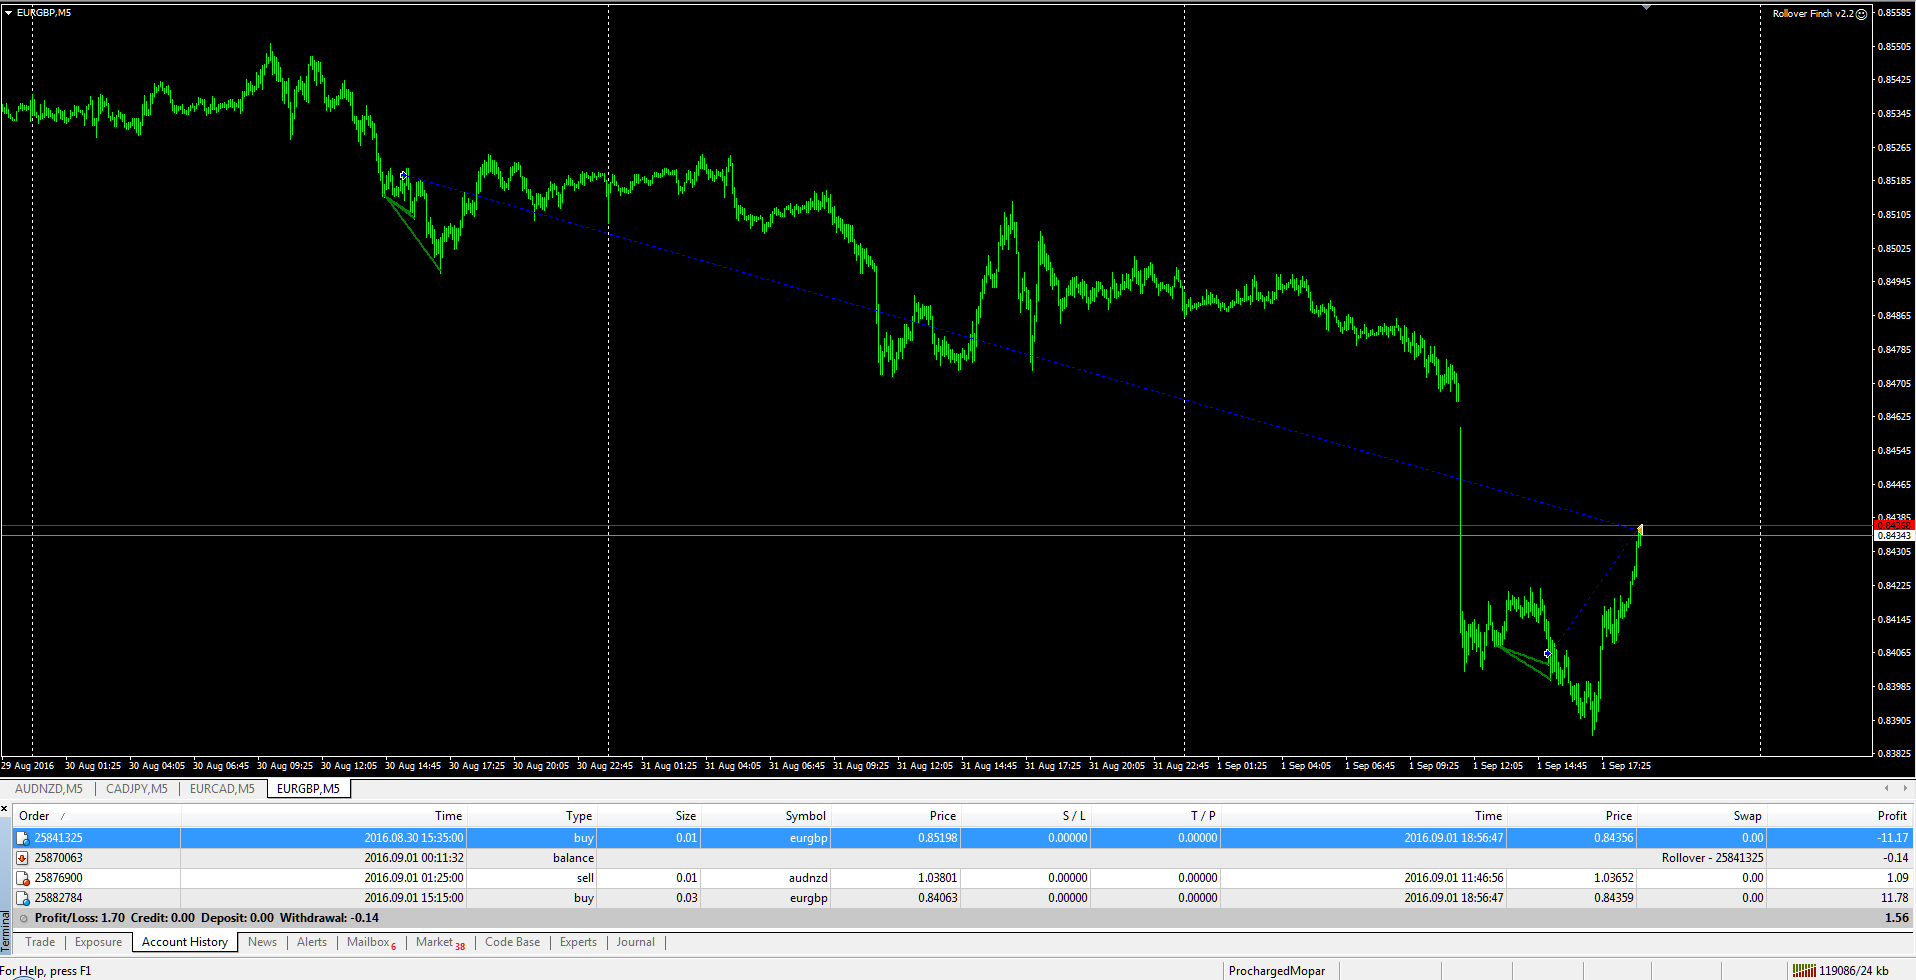Click the Rollover - 25841325 comment cell
Screen dimensions: 1916x980
[x=1712, y=858]
